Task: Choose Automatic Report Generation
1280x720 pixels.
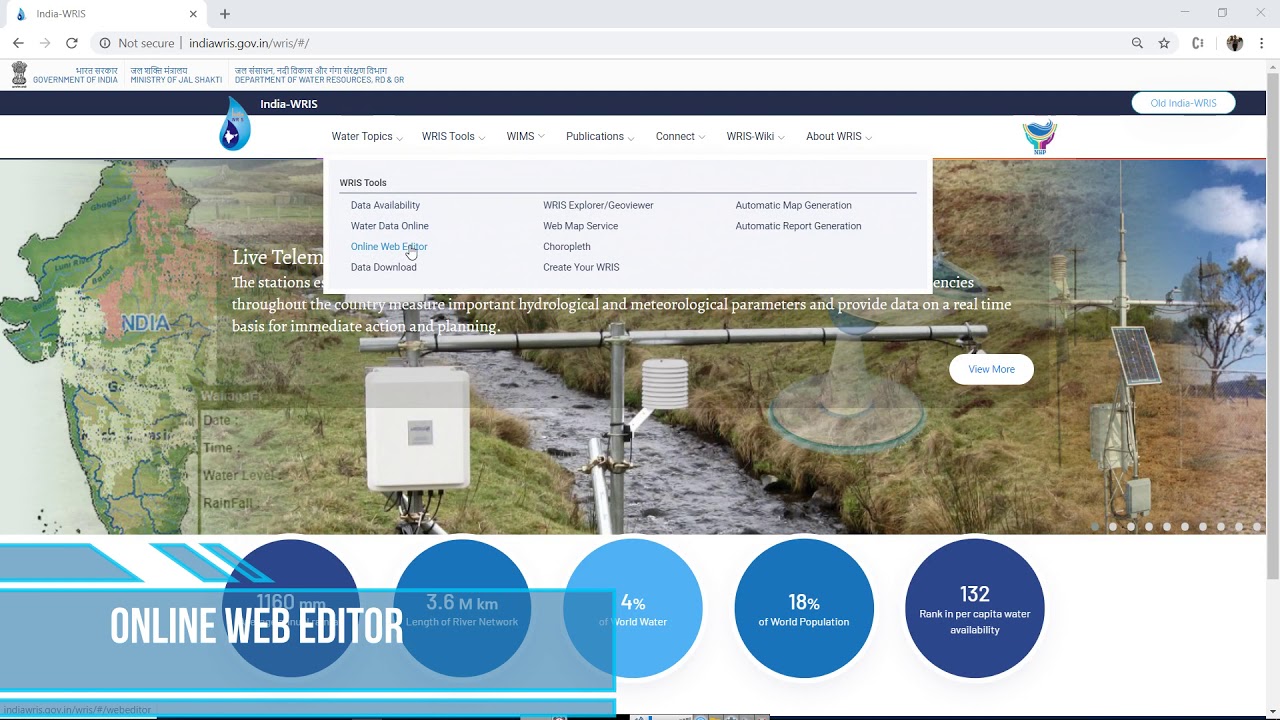Action: coord(798,226)
